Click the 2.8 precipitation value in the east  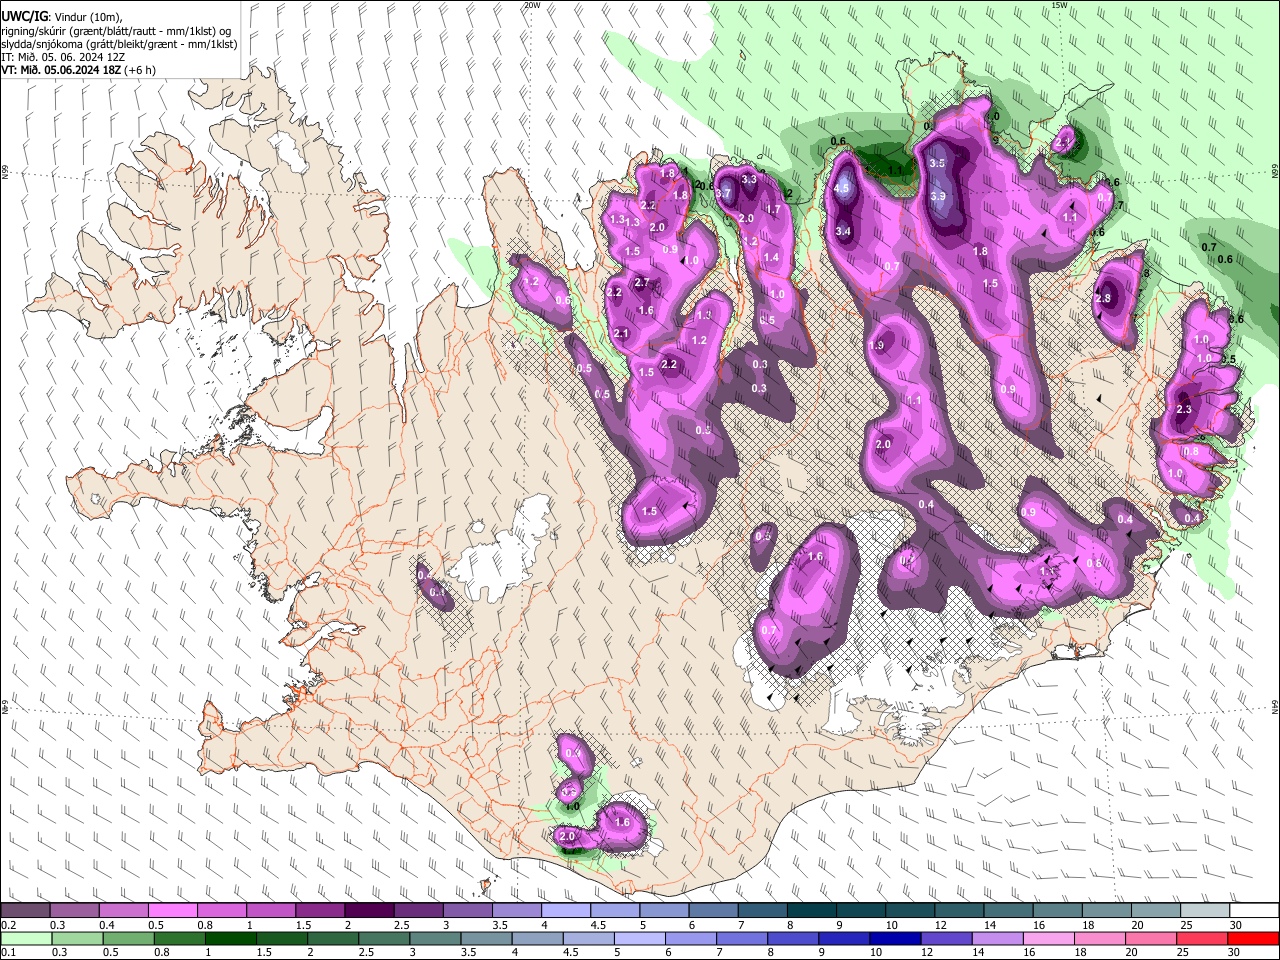(1103, 298)
